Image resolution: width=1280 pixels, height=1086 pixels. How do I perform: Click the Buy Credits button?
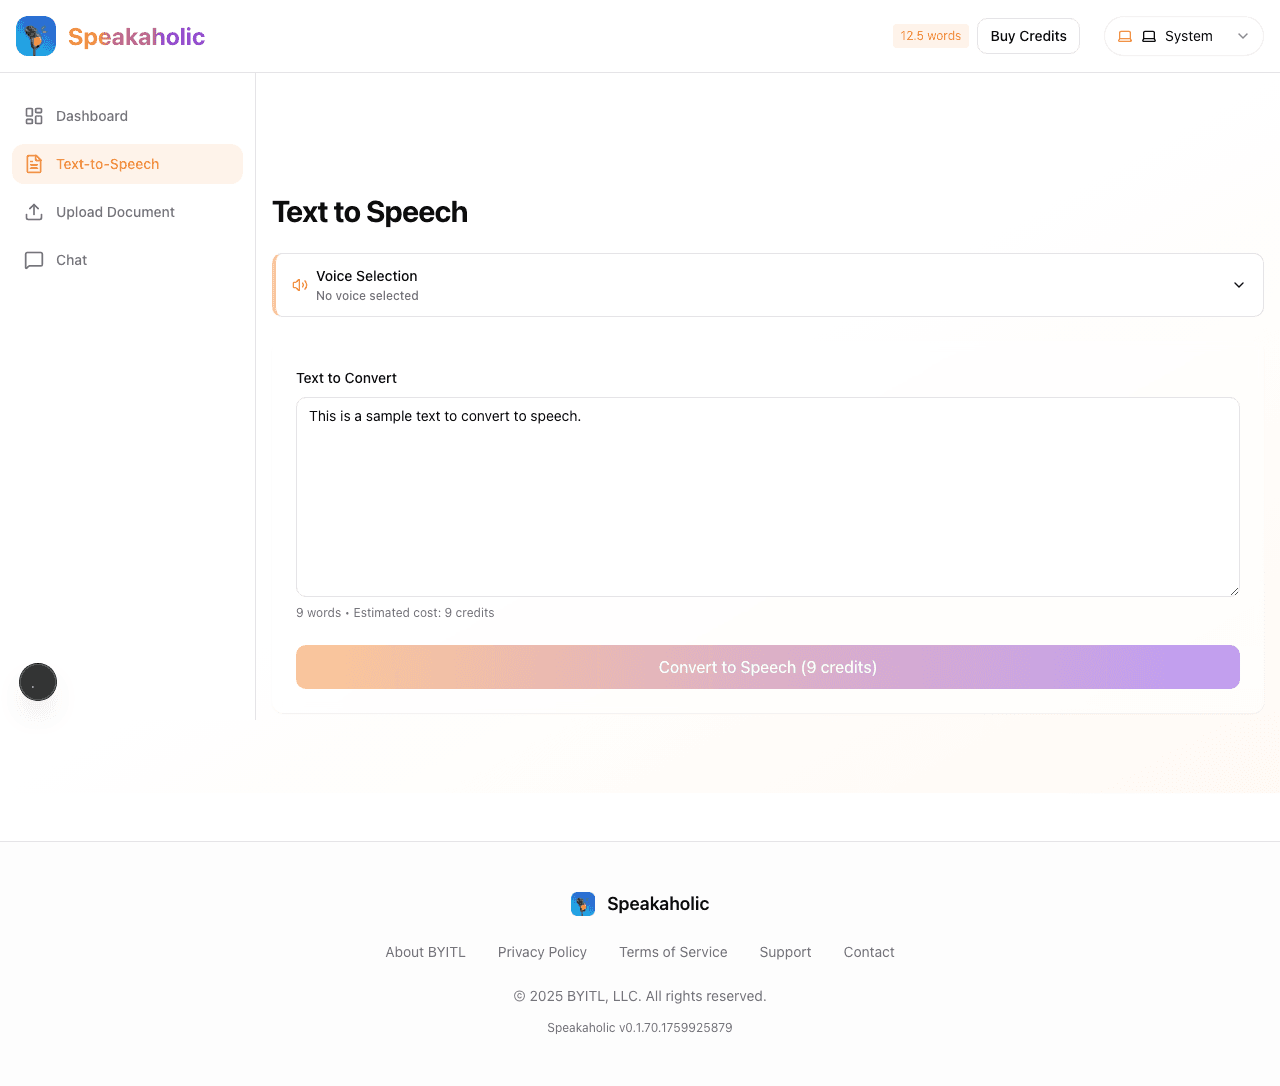click(1028, 35)
